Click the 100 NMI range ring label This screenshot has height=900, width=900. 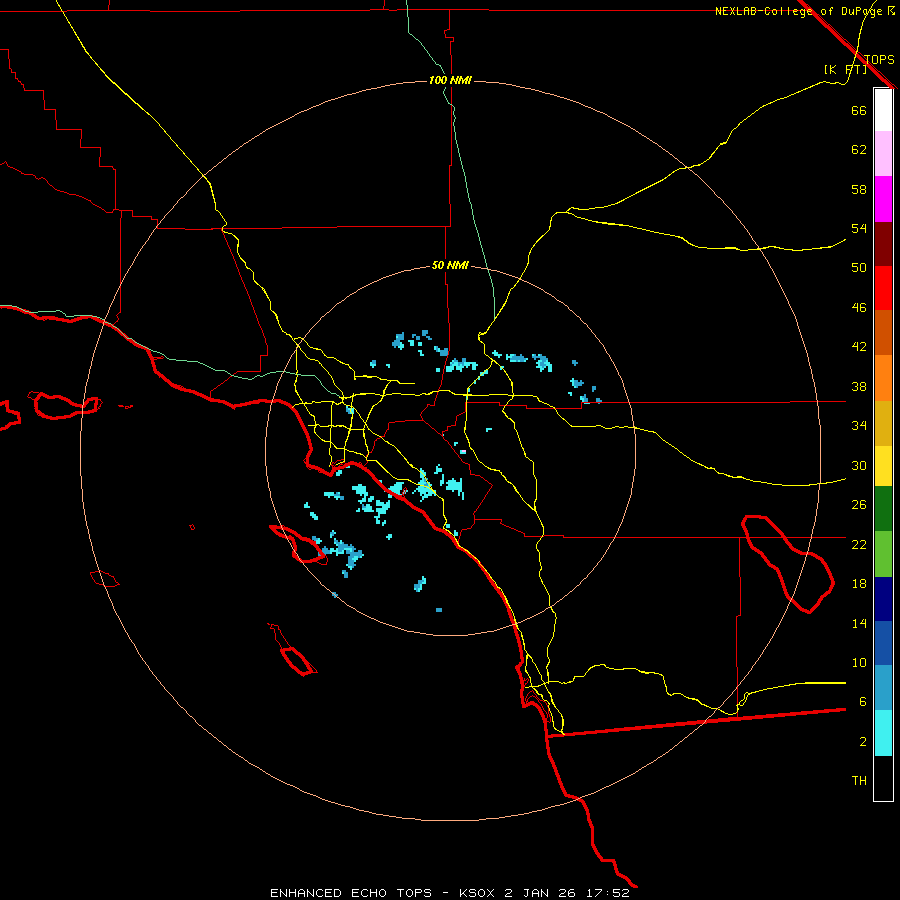(x=450, y=80)
